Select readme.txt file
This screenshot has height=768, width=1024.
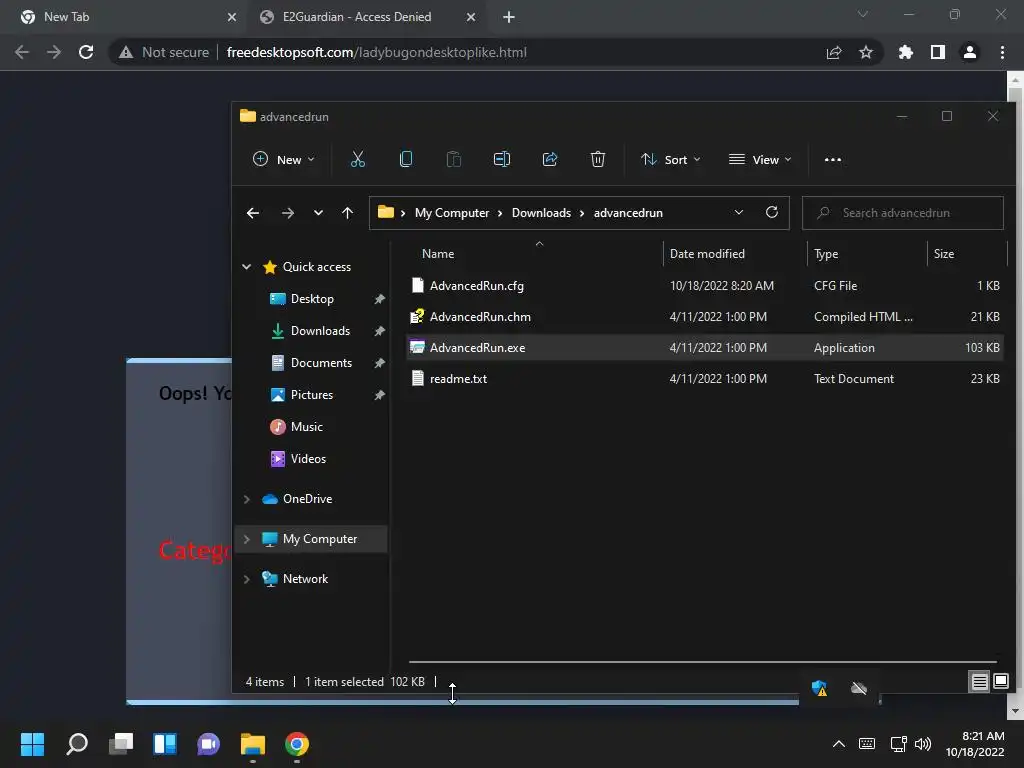click(x=705, y=379)
